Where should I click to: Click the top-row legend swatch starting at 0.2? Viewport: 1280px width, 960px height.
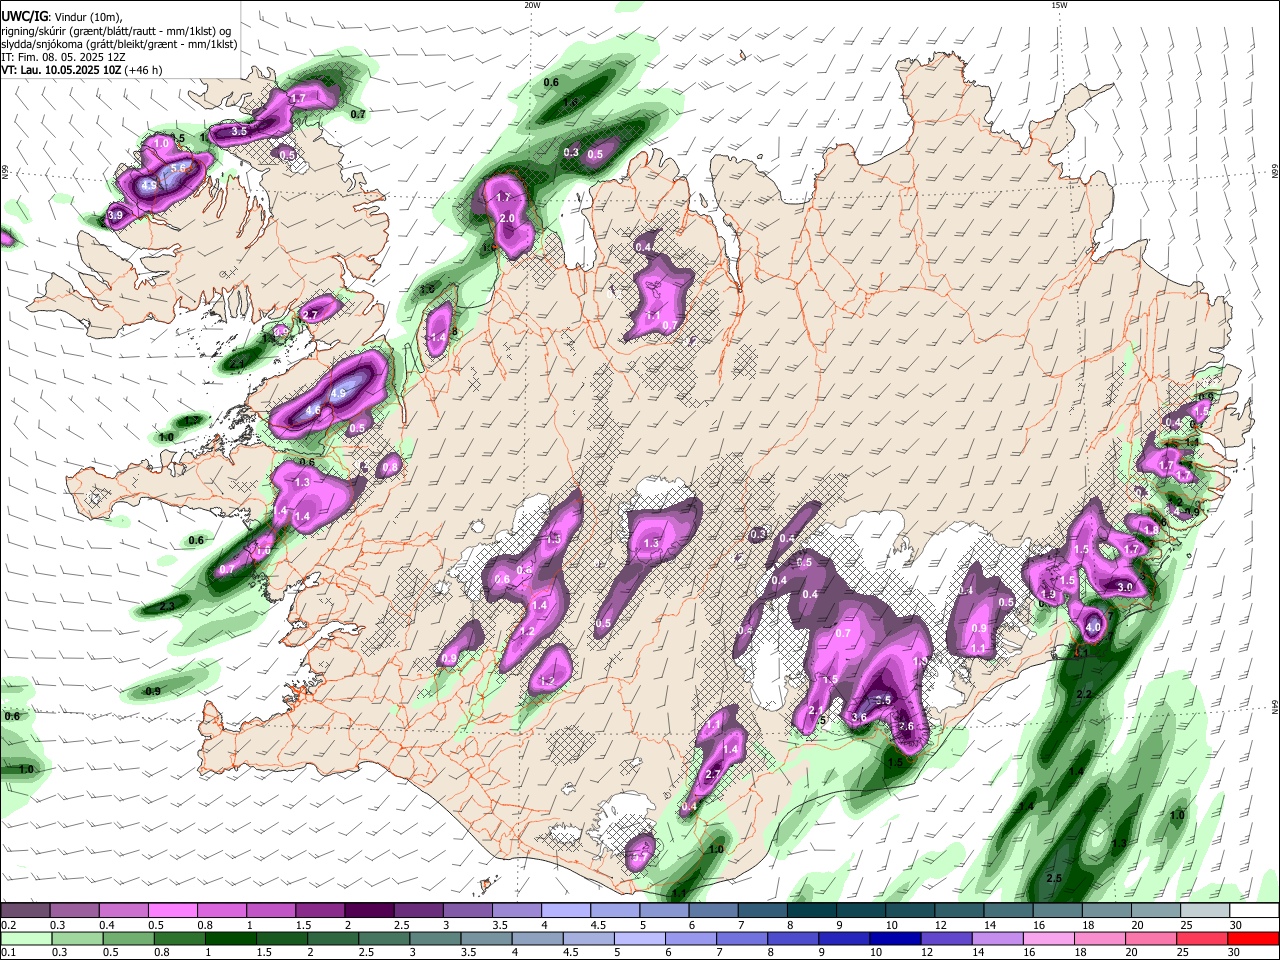(25, 911)
